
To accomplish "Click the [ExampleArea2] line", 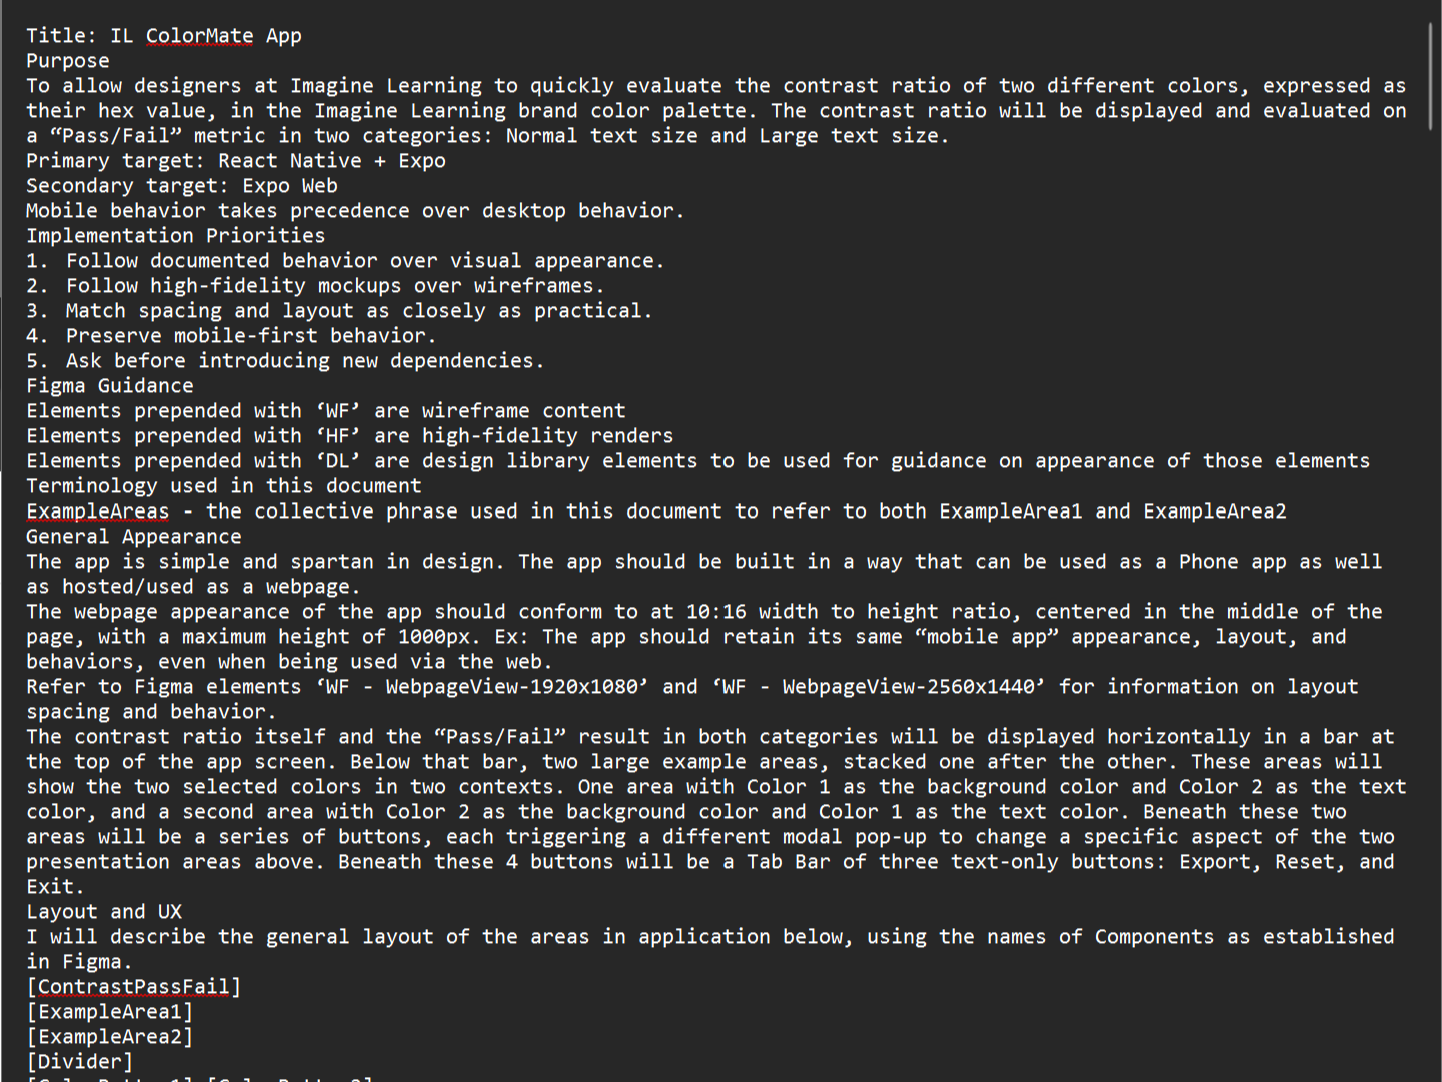I will [110, 1037].
